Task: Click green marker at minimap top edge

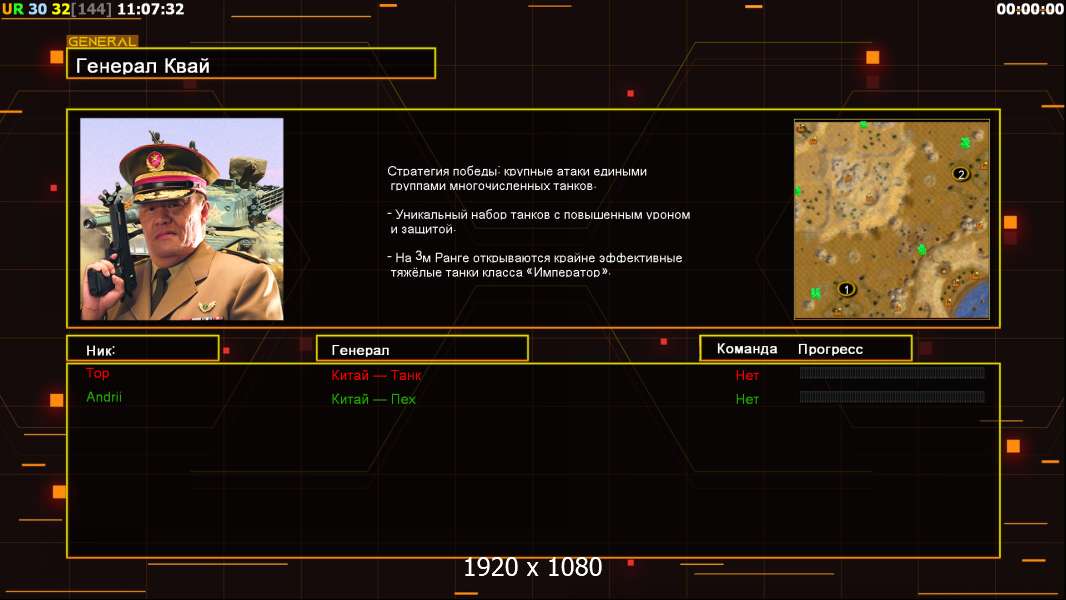Action: (x=863, y=125)
